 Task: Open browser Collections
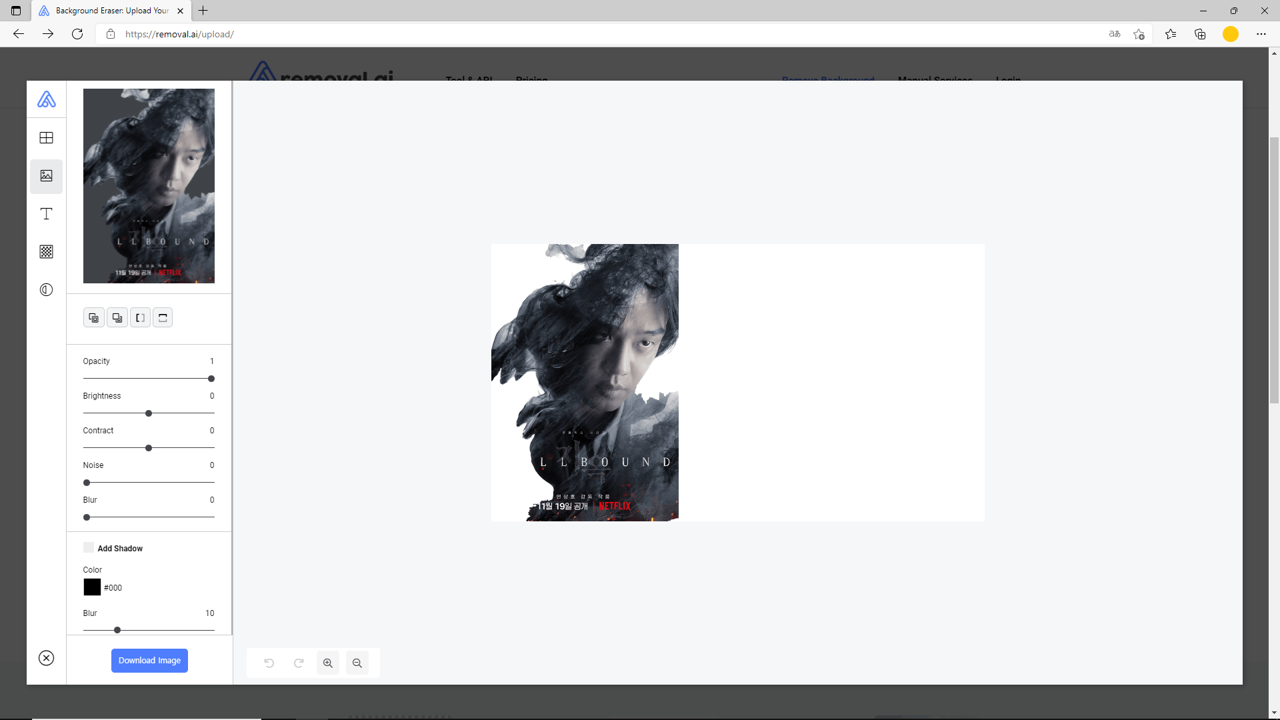point(1200,34)
